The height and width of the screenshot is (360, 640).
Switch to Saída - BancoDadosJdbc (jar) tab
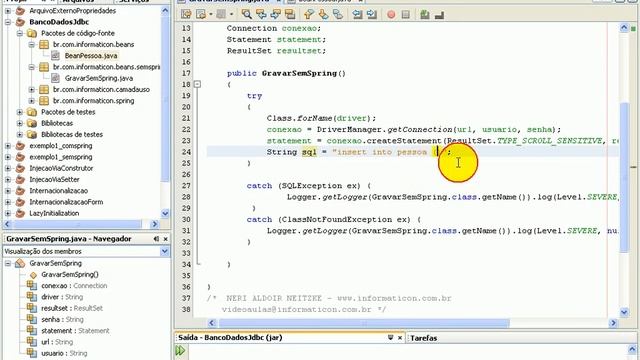230,338
